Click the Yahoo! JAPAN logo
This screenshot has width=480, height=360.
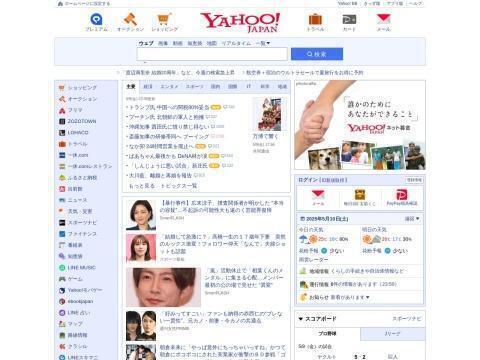pos(240,22)
